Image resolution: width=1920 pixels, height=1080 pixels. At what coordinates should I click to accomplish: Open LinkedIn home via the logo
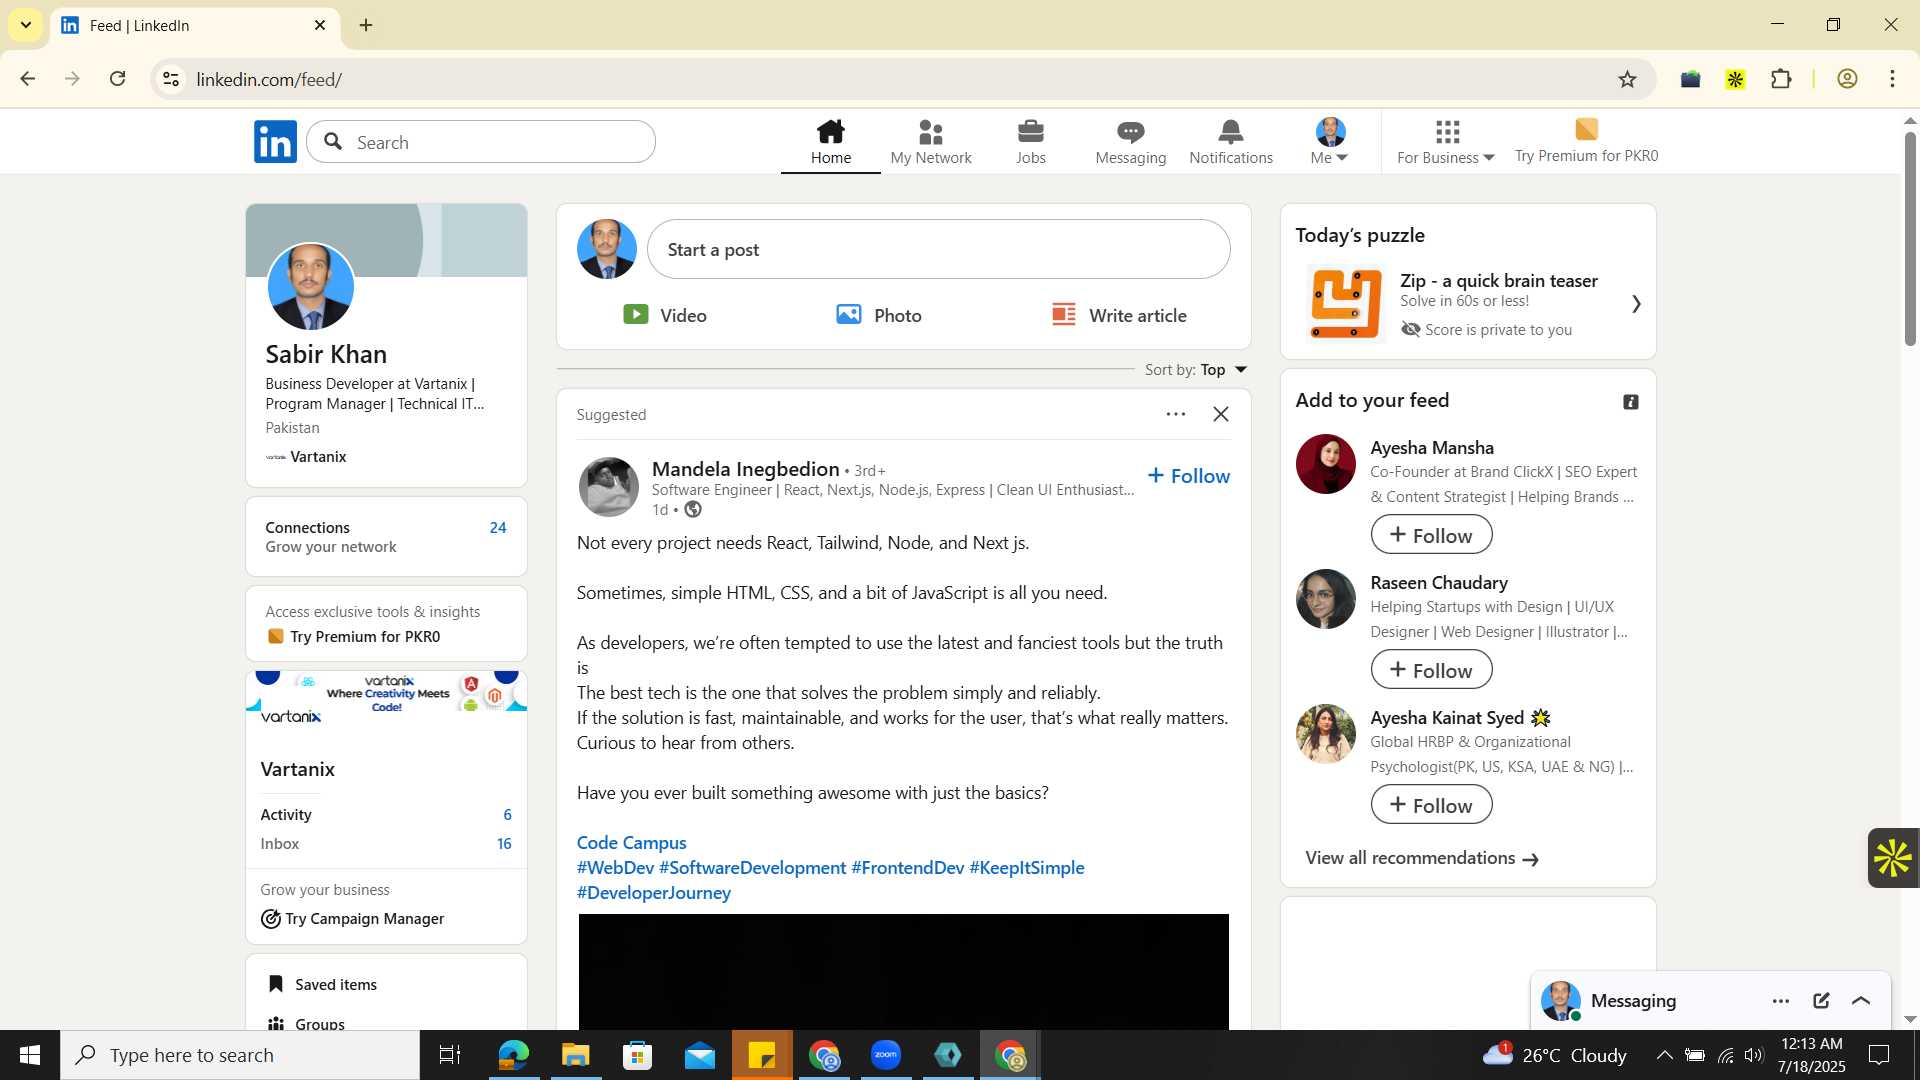[x=275, y=142]
